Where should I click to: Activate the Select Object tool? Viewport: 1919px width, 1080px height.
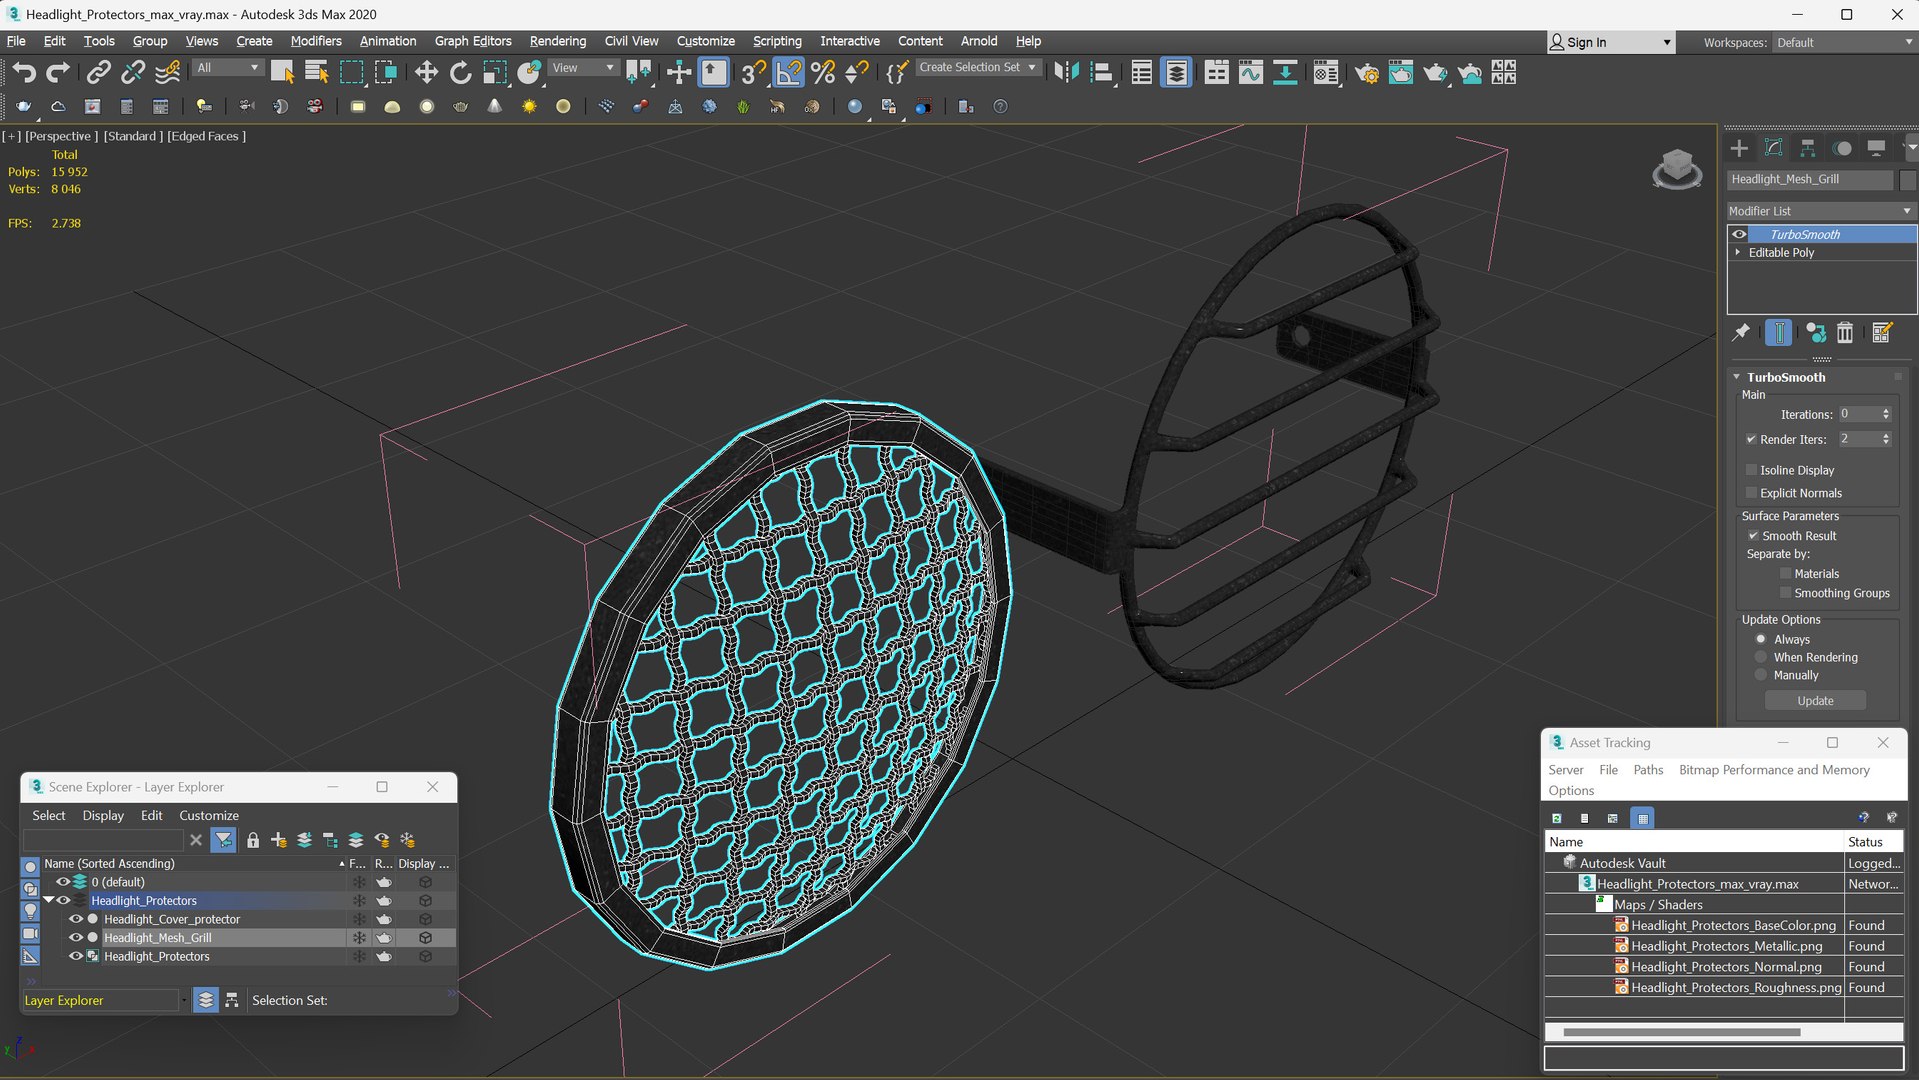282,72
